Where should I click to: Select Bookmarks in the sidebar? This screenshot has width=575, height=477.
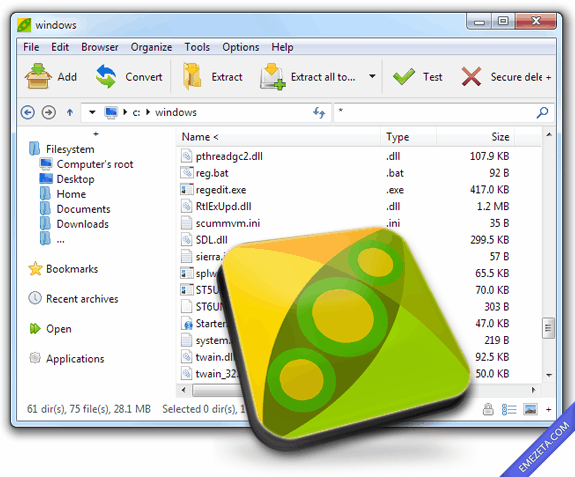coord(72,269)
